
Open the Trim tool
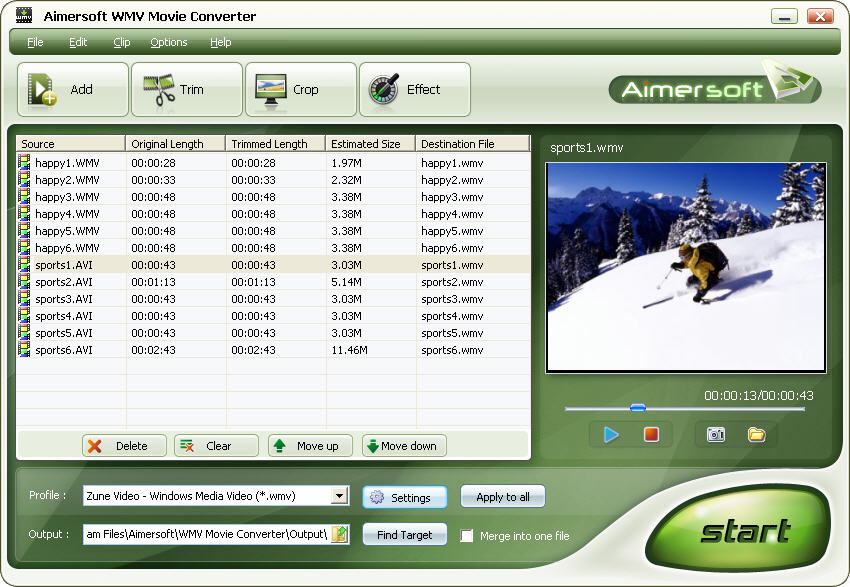coord(186,89)
